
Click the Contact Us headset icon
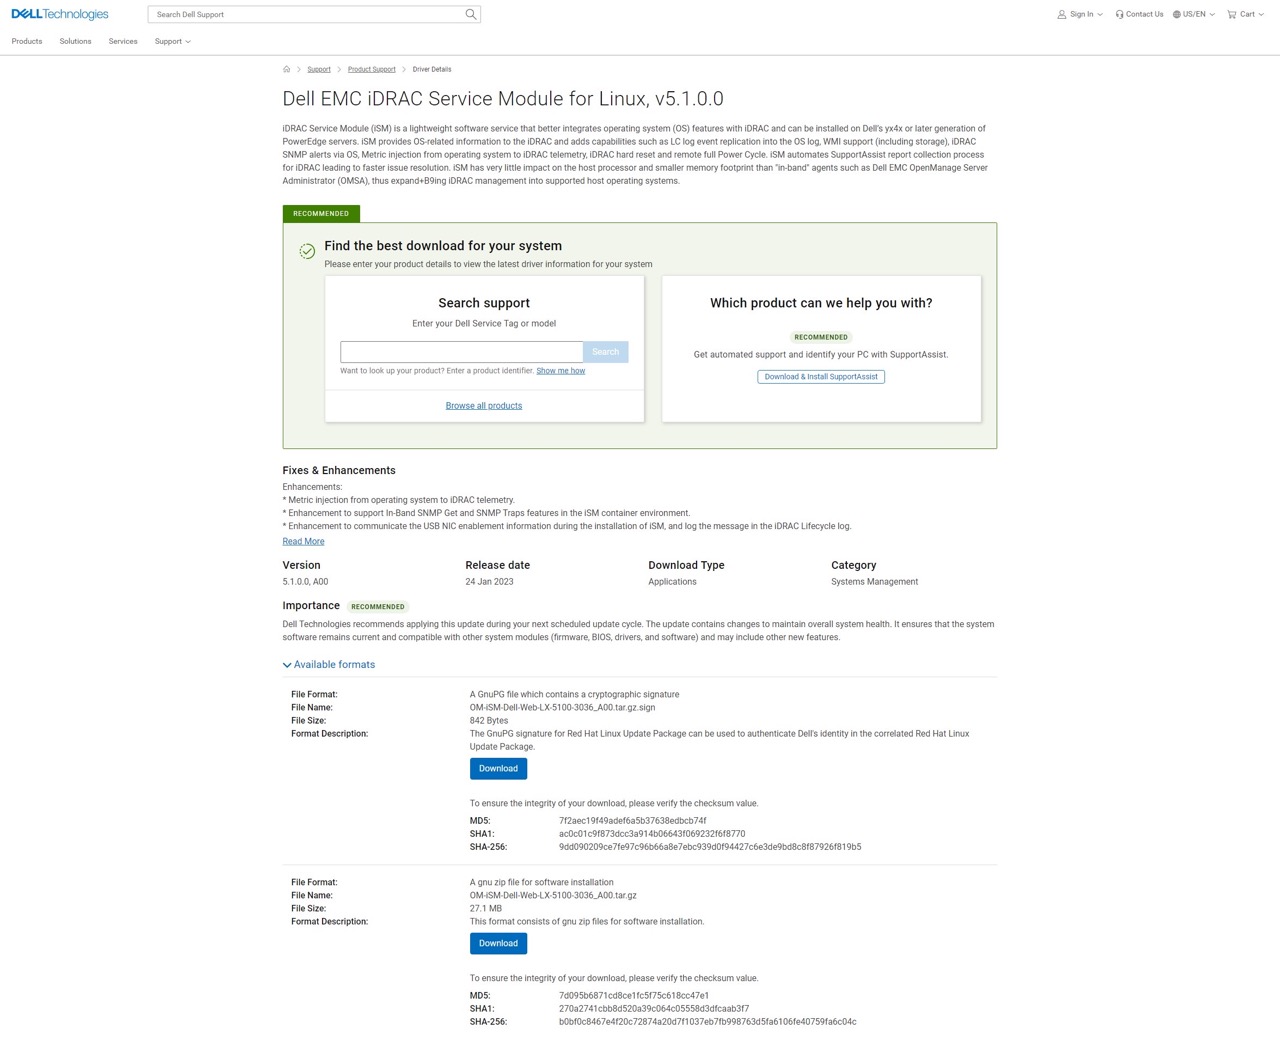1119,14
